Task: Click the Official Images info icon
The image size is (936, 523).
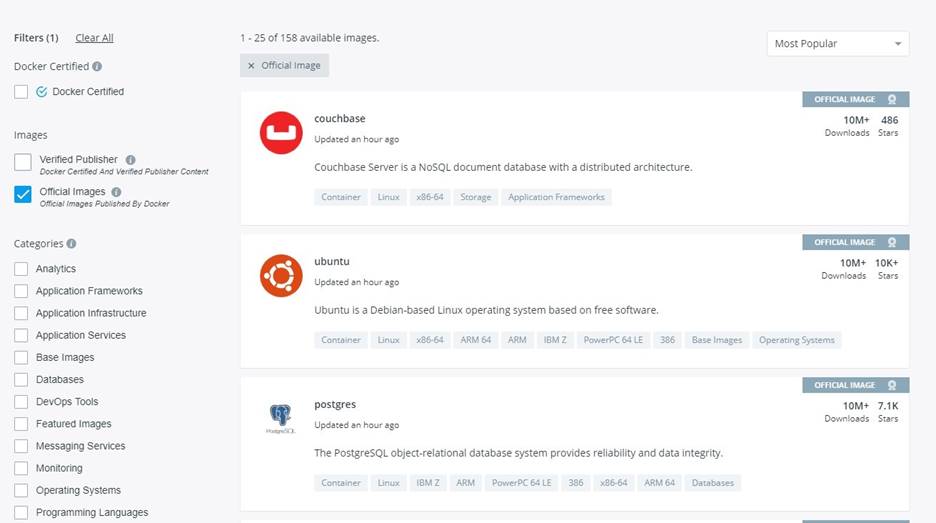Action: pos(116,192)
